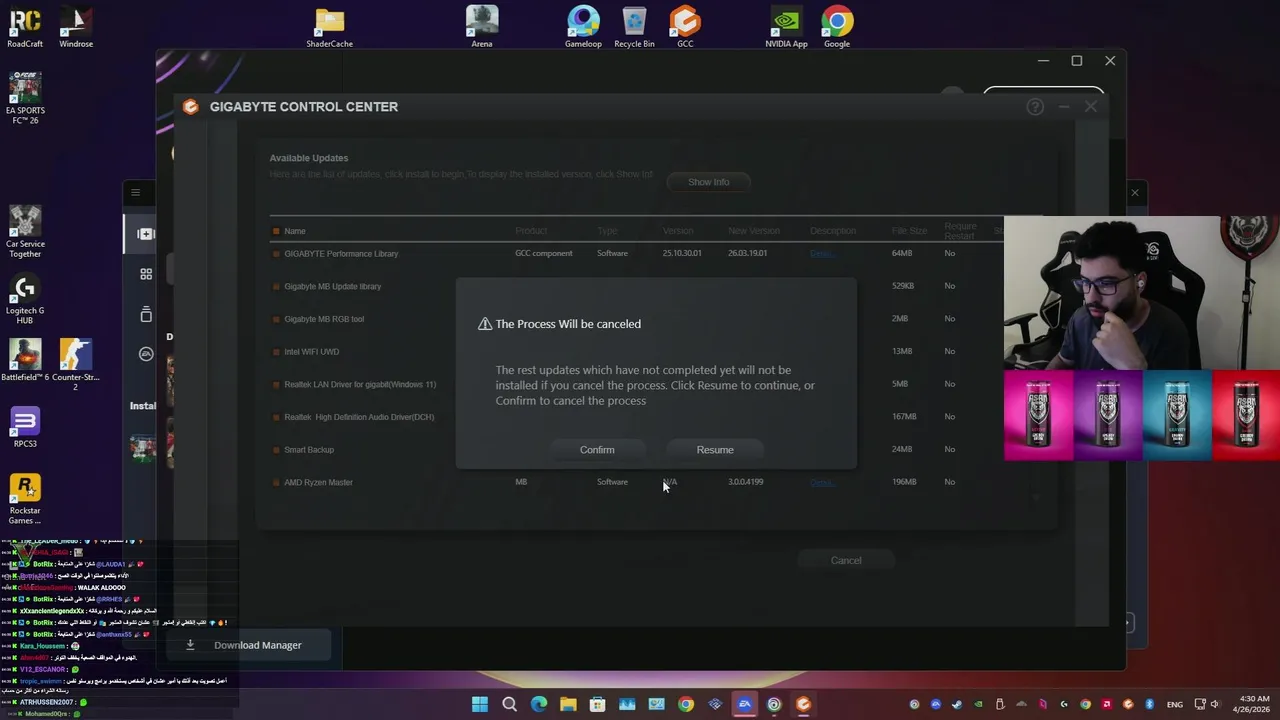
Task: Click the Available Updates heading
Action: [x=308, y=158]
